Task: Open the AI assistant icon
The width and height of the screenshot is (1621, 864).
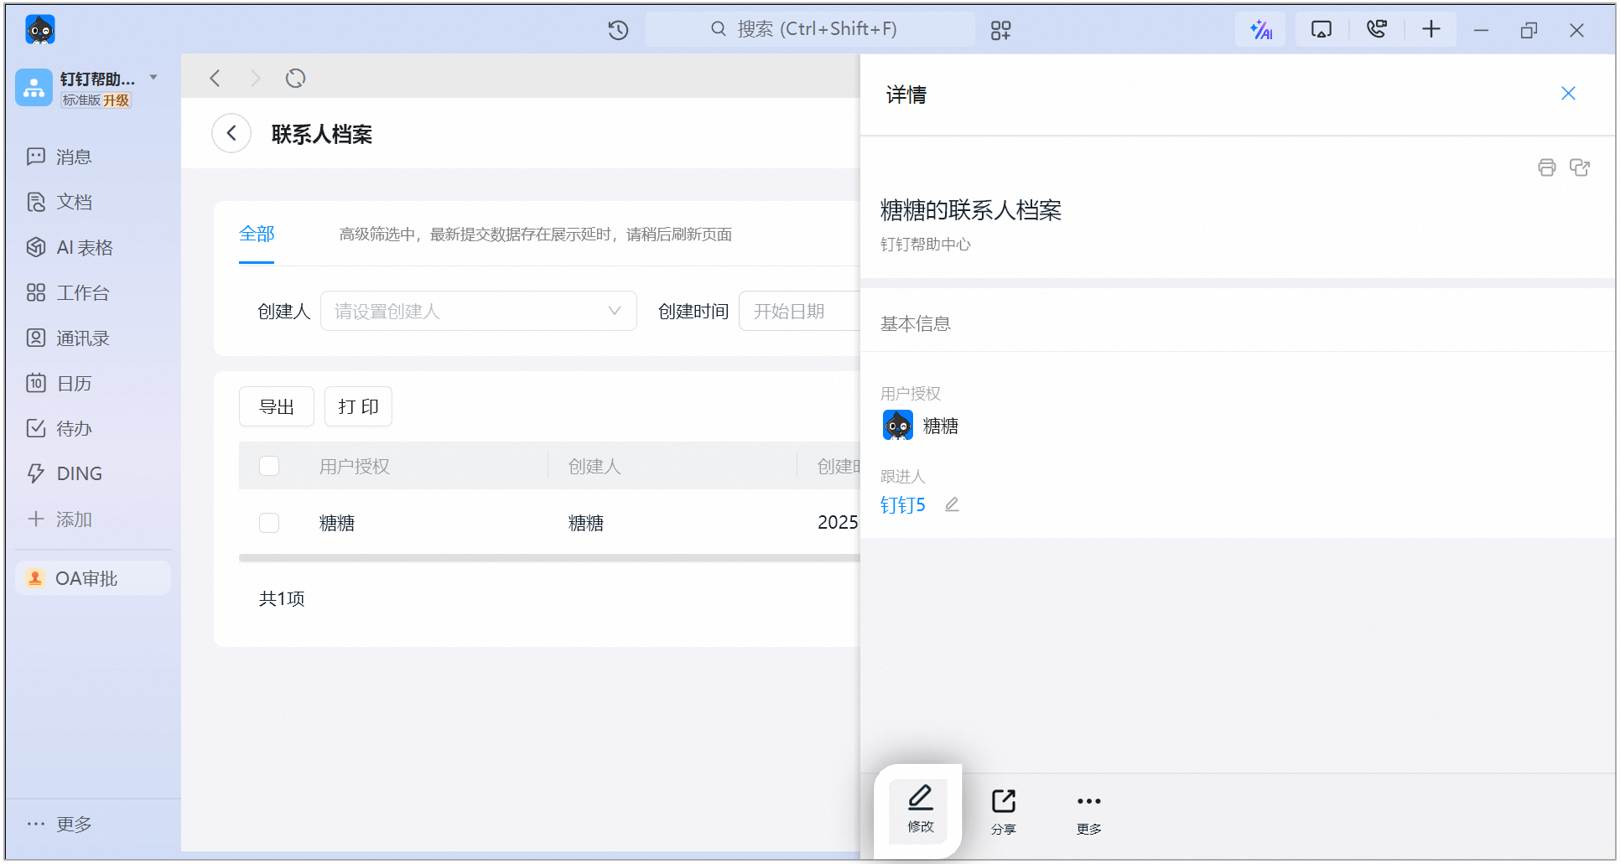Action: click(x=1261, y=30)
